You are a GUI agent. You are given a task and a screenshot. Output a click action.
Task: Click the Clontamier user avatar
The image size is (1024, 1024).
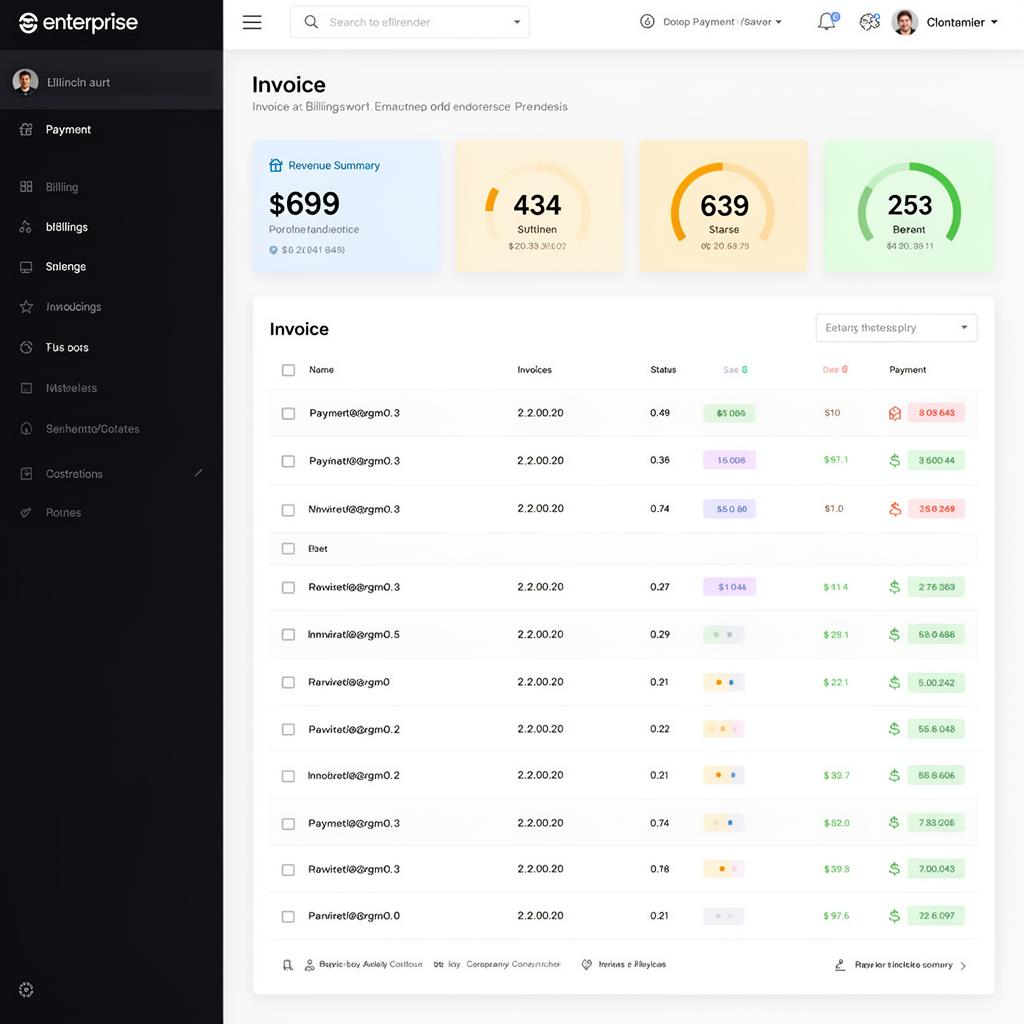[x=904, y=22]
